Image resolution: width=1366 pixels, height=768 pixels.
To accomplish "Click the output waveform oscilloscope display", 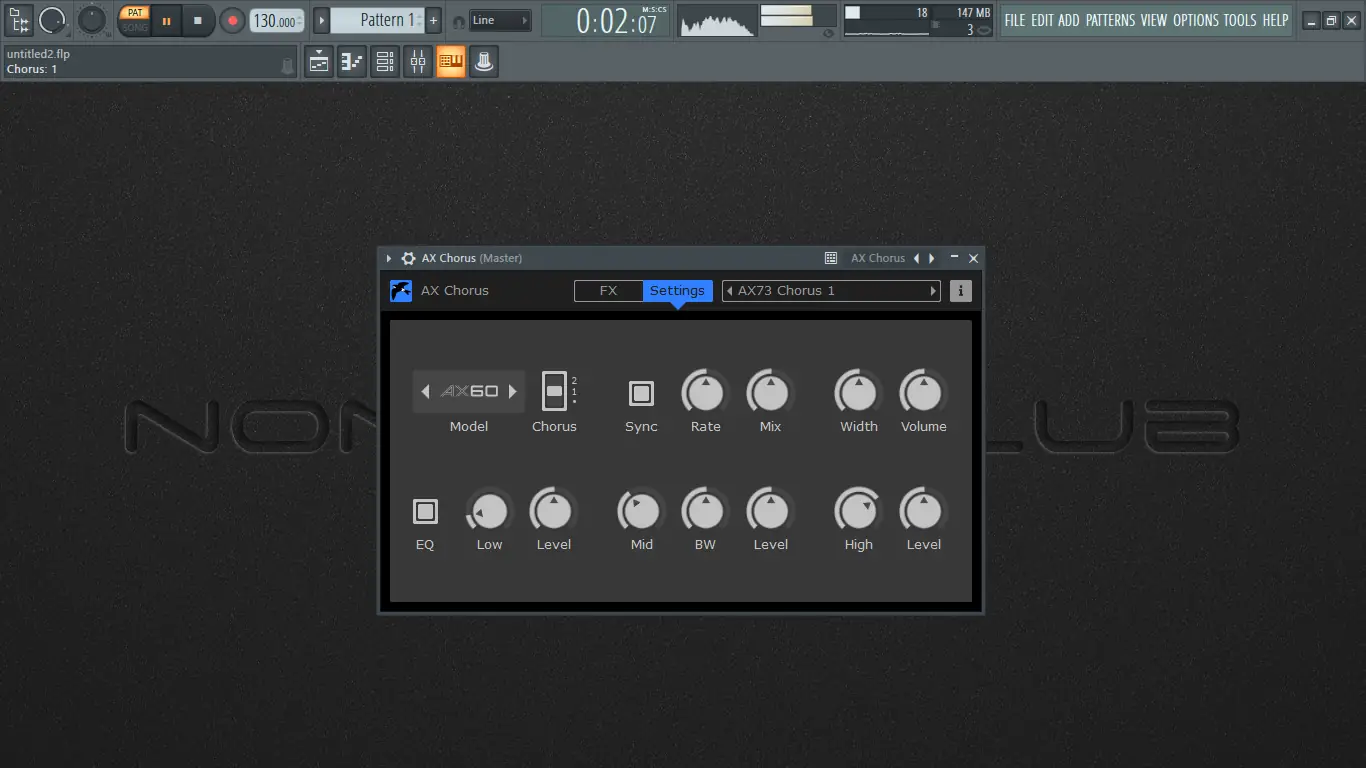I will click(718, 21).
